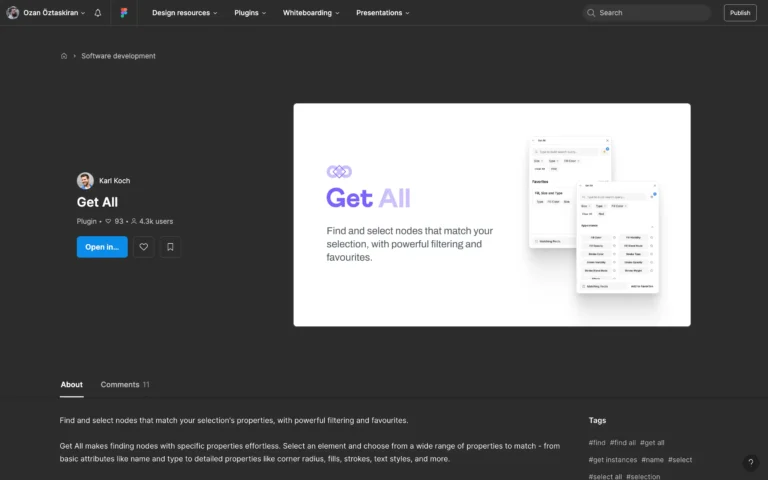
Task: Click the Figma logo icon
Action: (123, 13)
